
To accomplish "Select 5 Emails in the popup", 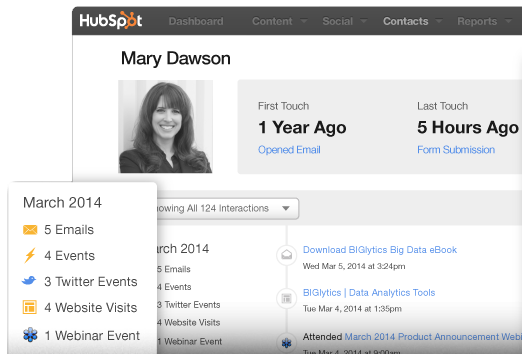I will click(x=69, y=230).
